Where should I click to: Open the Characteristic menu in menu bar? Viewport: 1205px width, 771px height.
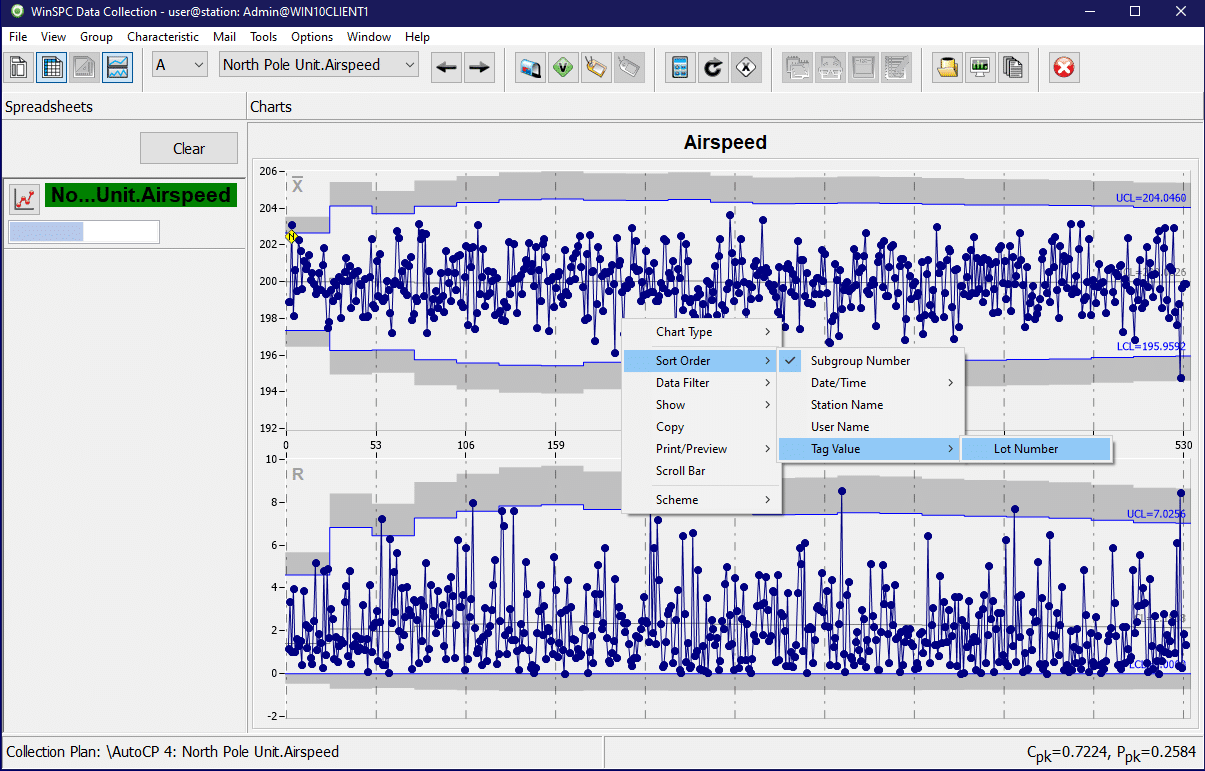(163, 37)
